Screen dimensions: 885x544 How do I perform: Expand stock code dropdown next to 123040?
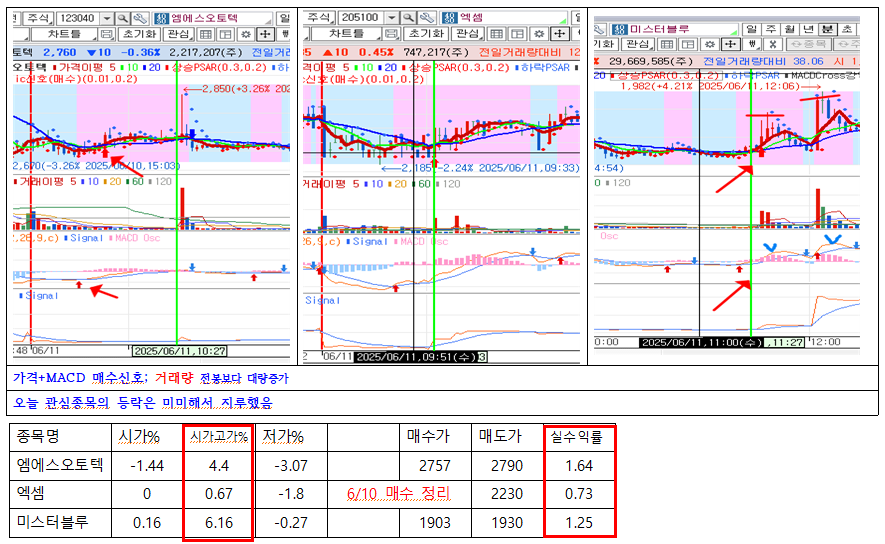pyautogui.click(x=107, y=18)
